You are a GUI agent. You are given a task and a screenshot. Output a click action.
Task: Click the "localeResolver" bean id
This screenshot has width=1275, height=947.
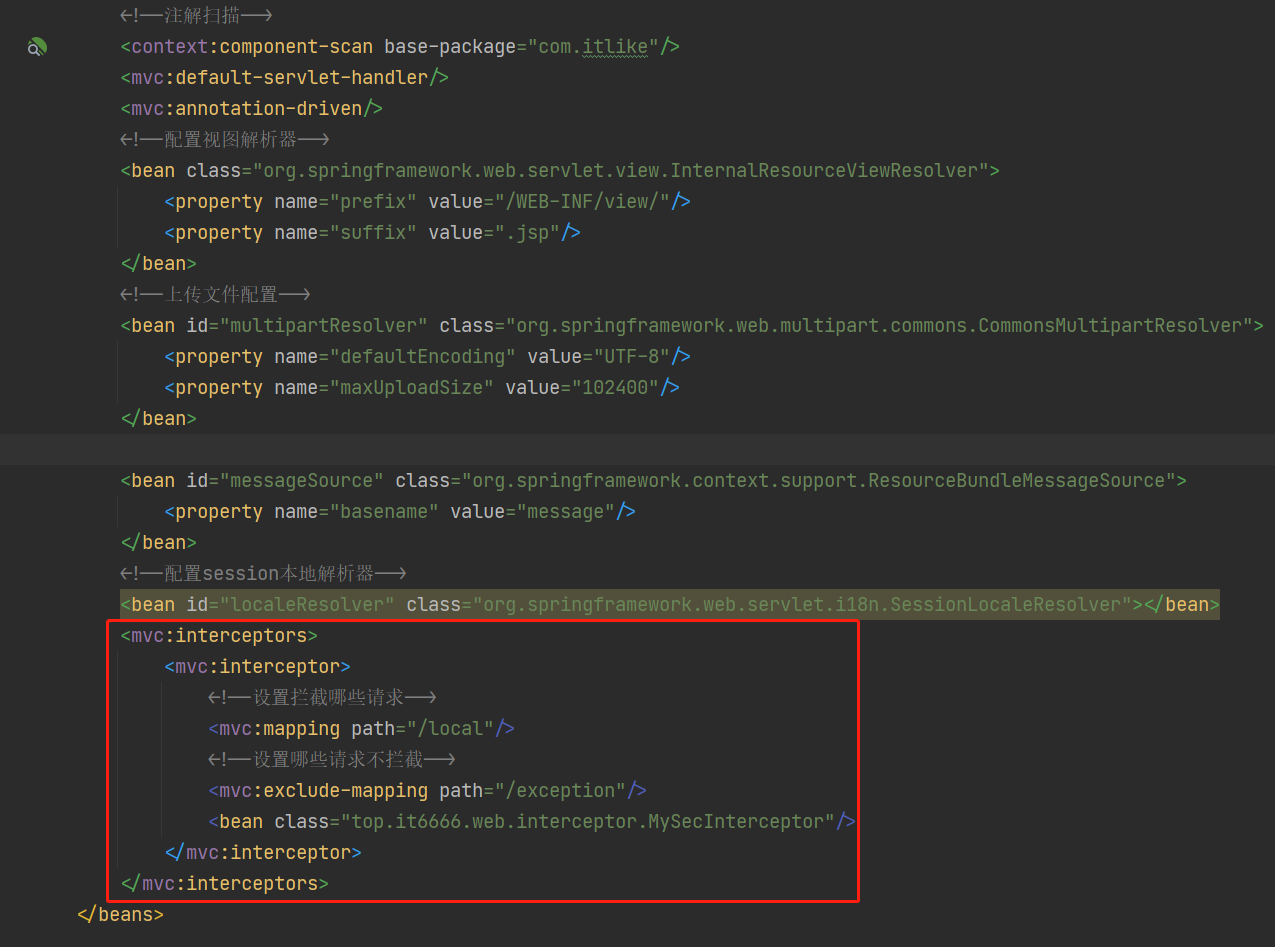coord(307,604)
